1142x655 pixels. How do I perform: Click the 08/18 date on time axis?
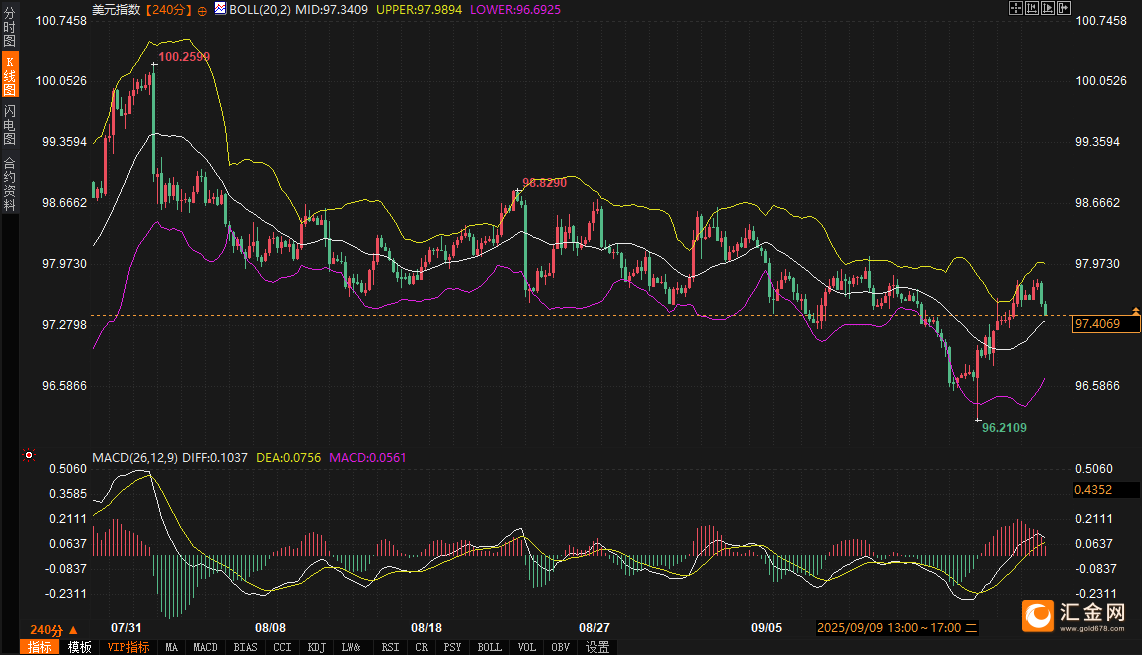tap(426, 628)
